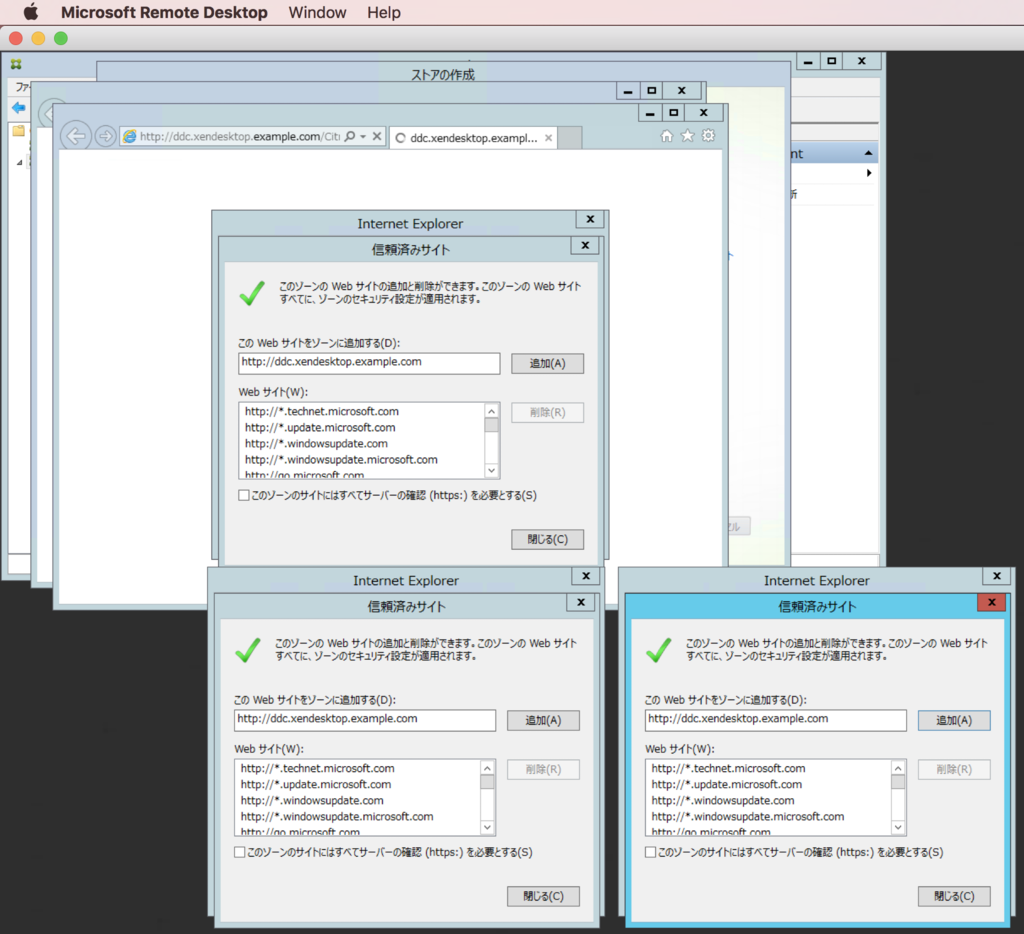Click the search magnifier in the IE address bar
Image resolution: width=1024 pixels, height=934 pixels.
(x=350, y=136)
